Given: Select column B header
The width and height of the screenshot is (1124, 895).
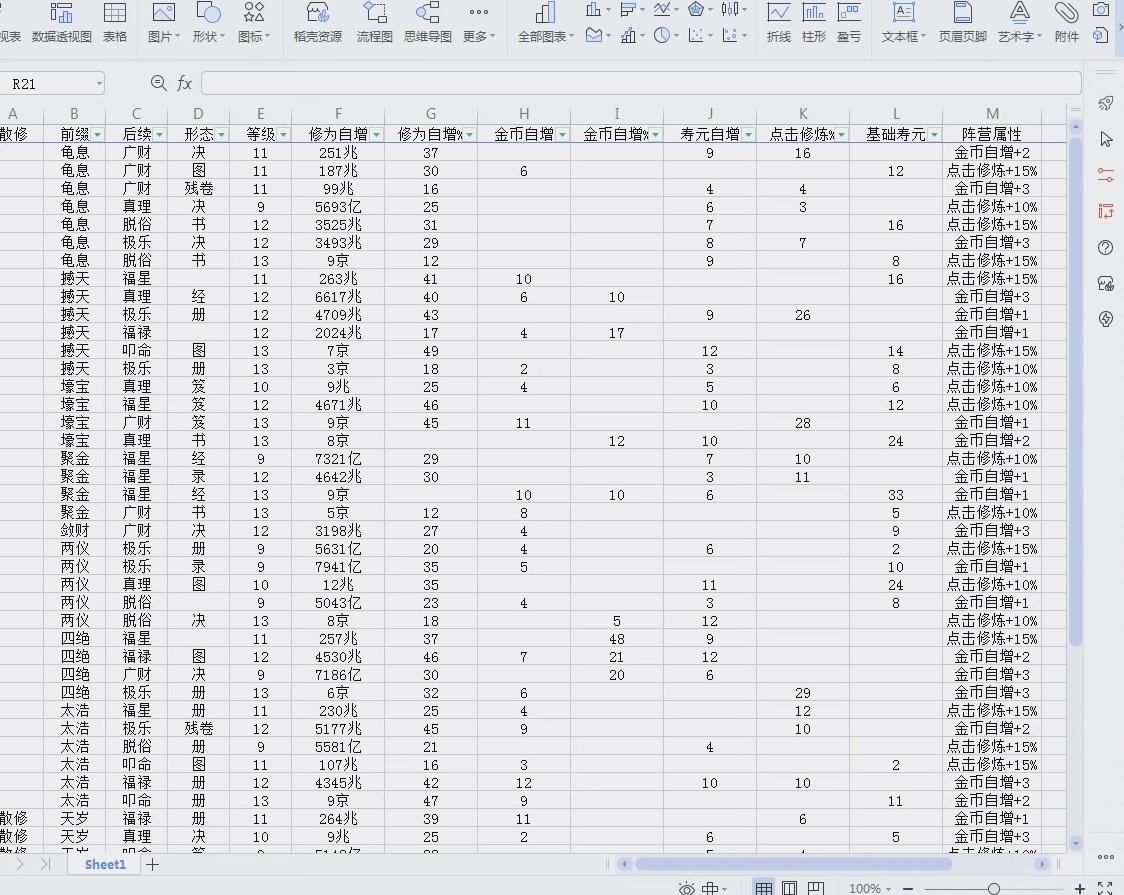Looking at the screenshot, I should tap(74, 114).
